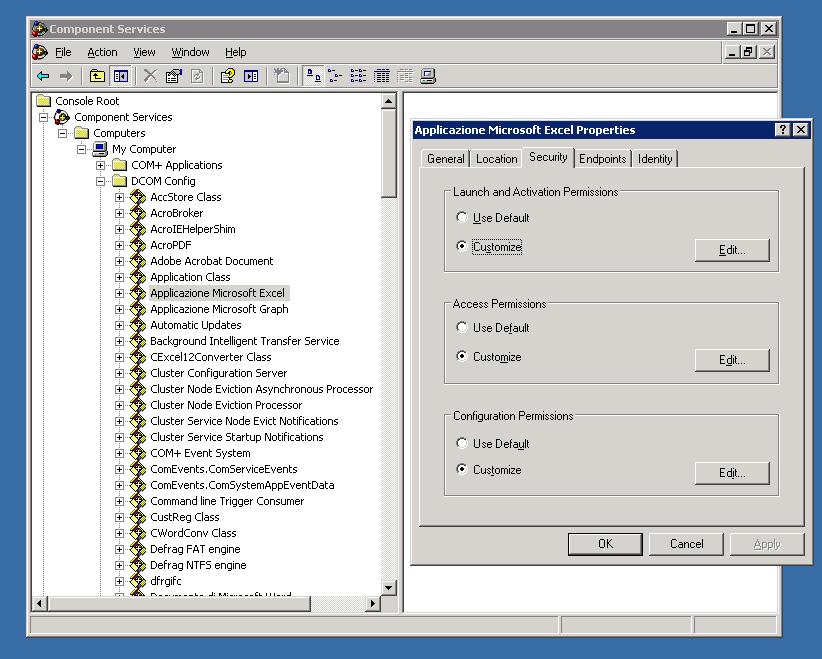Open the Window menu
The height and width of the screenshot is (659, 822).
[190, 52]
